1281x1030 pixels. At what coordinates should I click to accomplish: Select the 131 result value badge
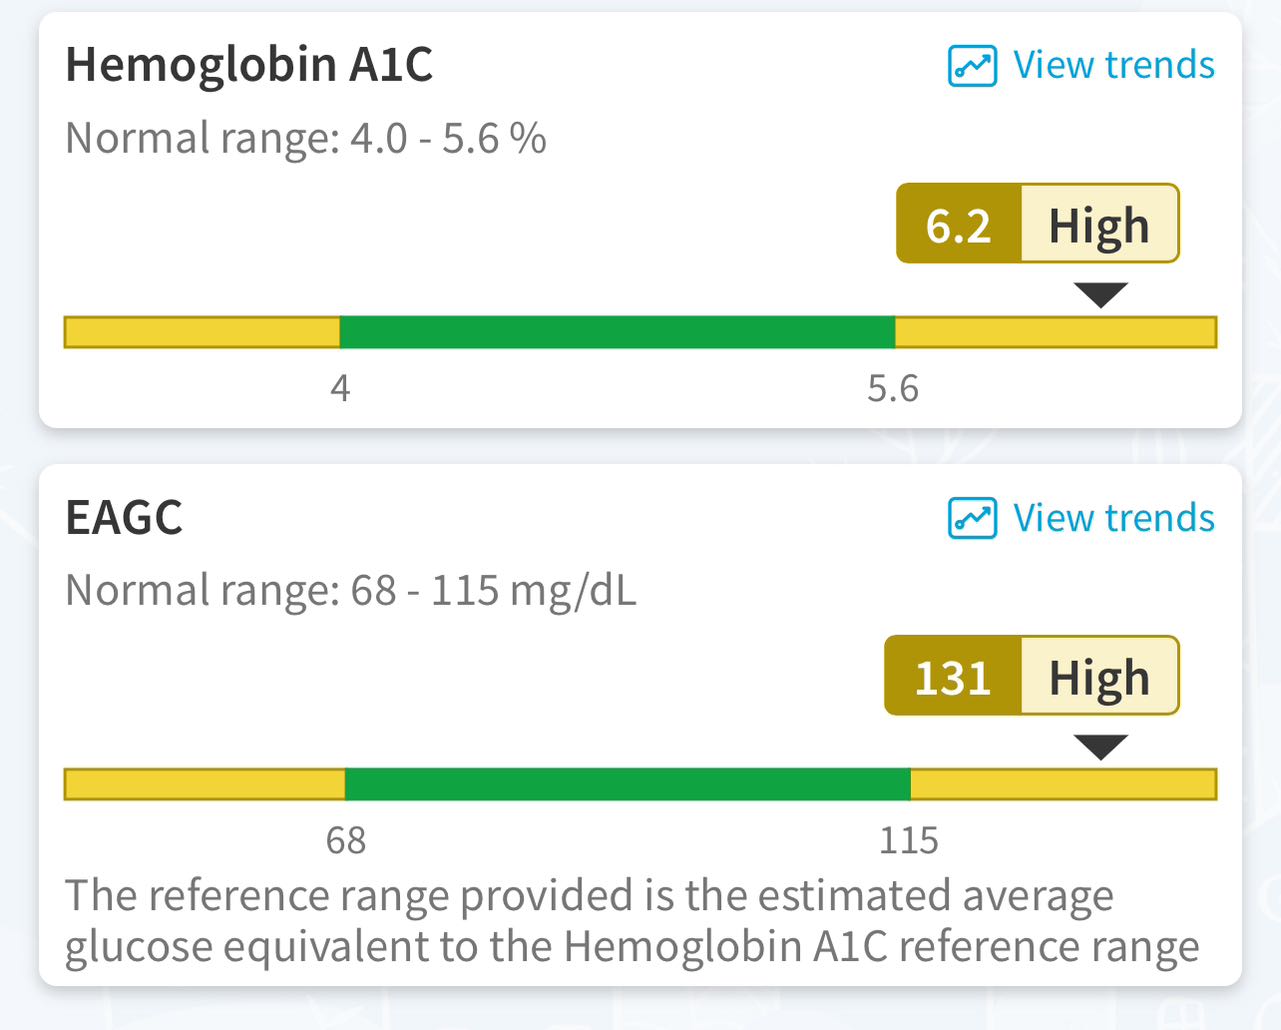pos(952,676)
